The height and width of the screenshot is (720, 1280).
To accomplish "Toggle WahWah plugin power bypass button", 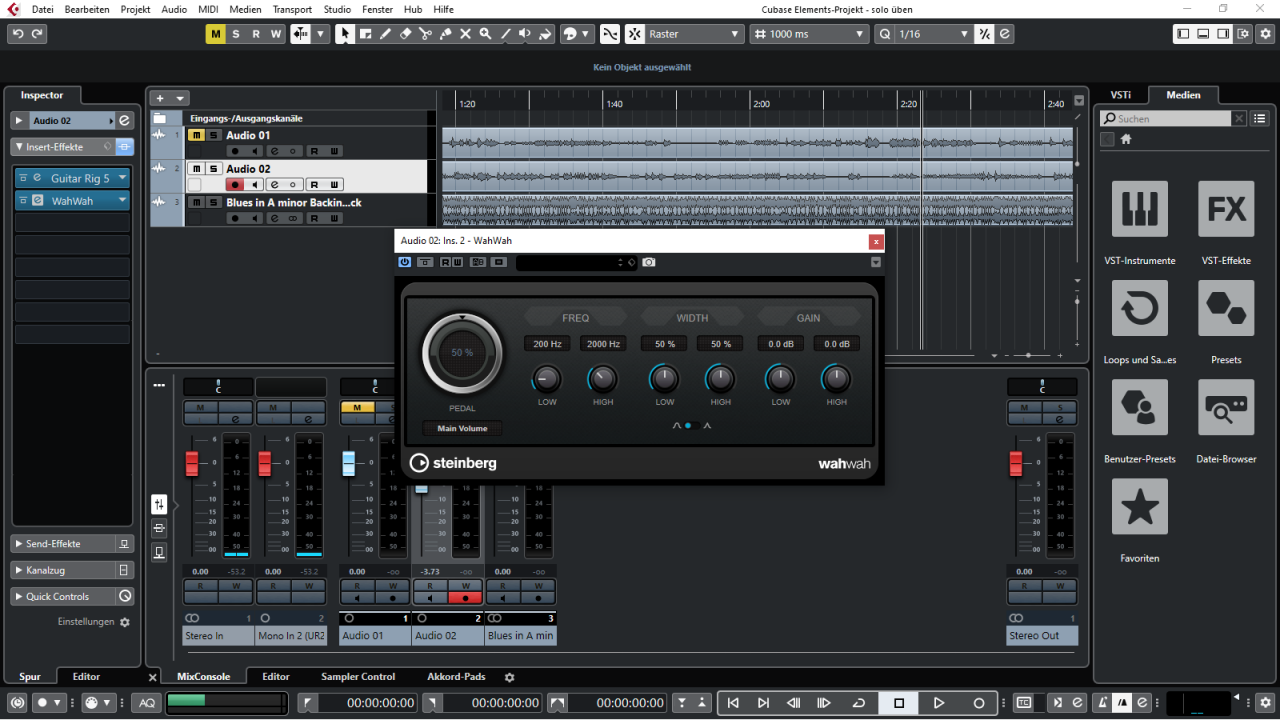I will tap(405, 262).
